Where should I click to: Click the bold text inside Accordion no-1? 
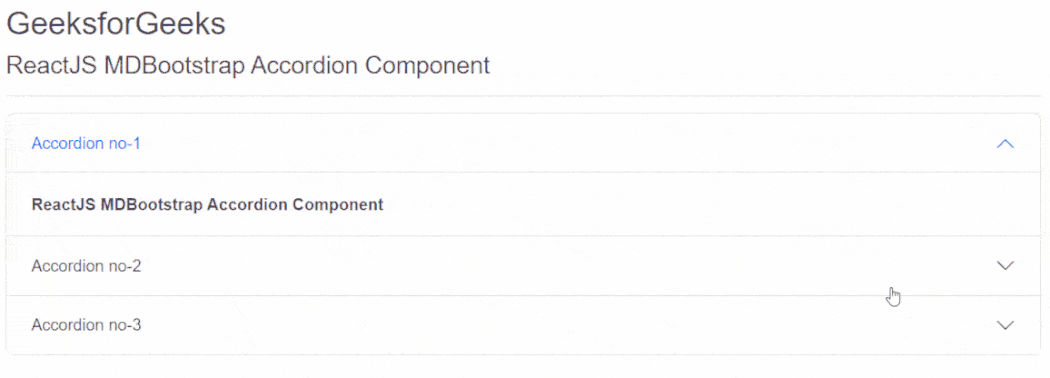tap(208, 204)
